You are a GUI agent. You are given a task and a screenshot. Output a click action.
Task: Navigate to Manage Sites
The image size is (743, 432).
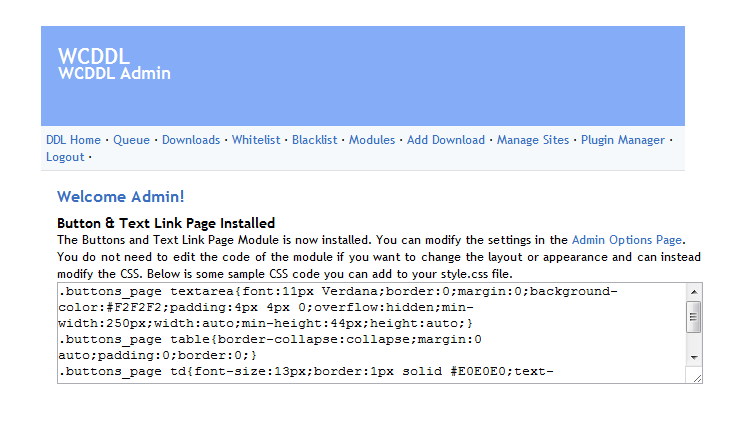pos(533,140)
